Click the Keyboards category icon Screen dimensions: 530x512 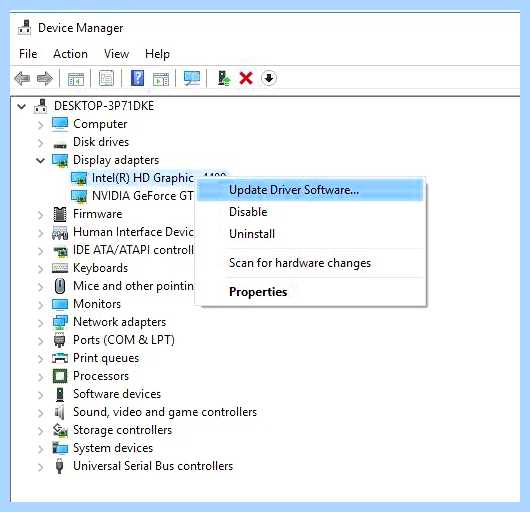(60, 268)
